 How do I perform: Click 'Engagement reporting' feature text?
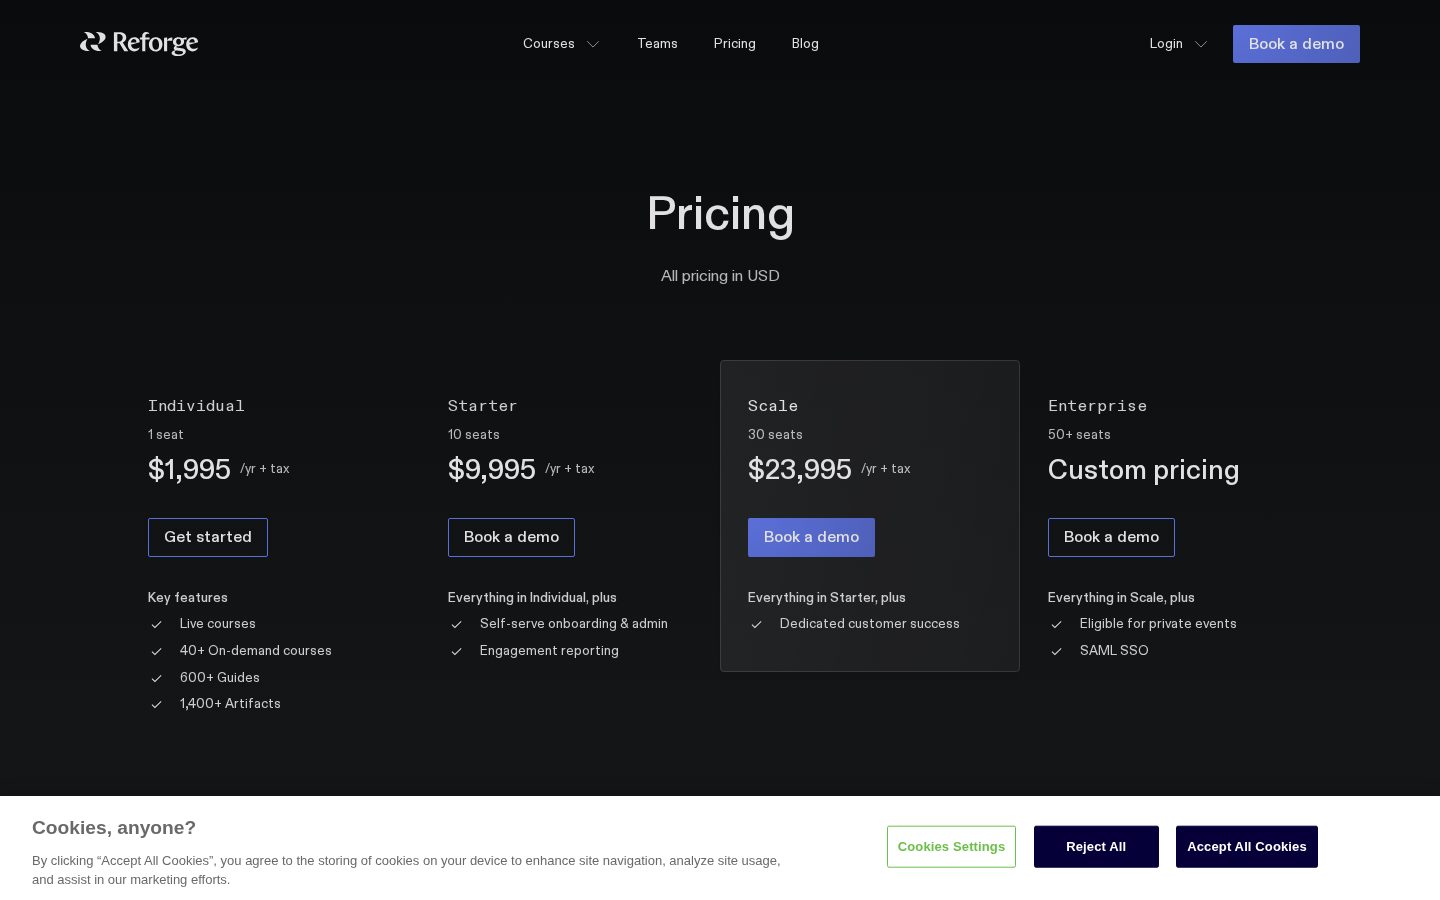click(x=549, y=651)
